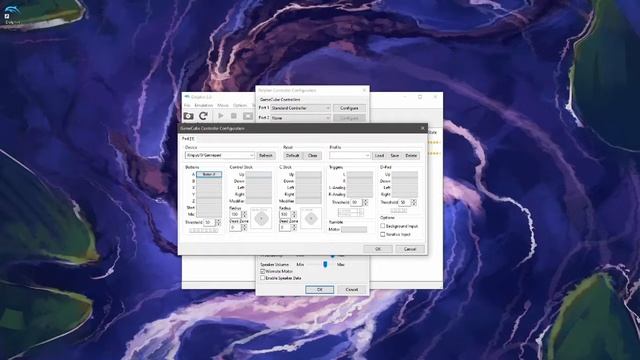Click the Default reset button

coord(293,156)
